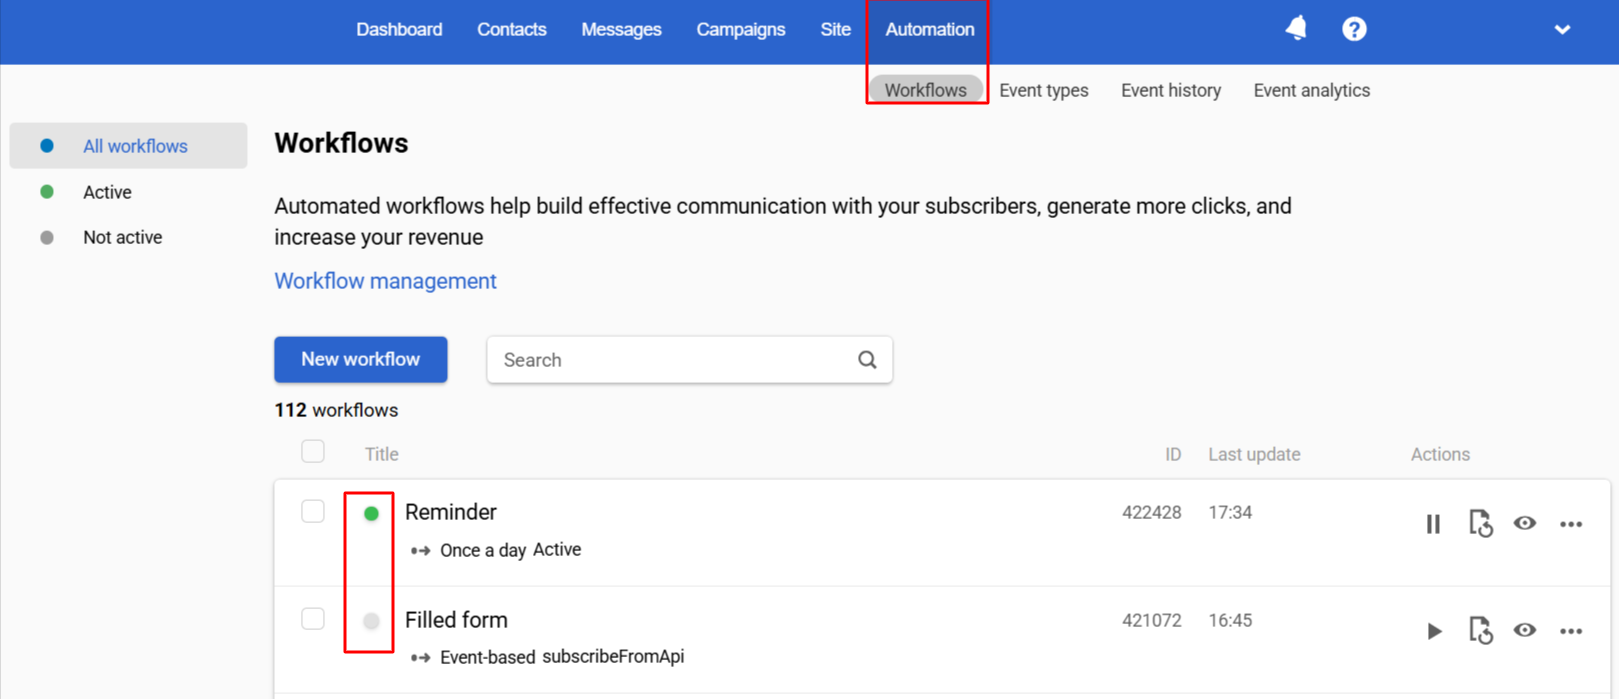Switch to the Event types tab
The width and height of the screenshot is (1619, 699).
pos(1044,90)
